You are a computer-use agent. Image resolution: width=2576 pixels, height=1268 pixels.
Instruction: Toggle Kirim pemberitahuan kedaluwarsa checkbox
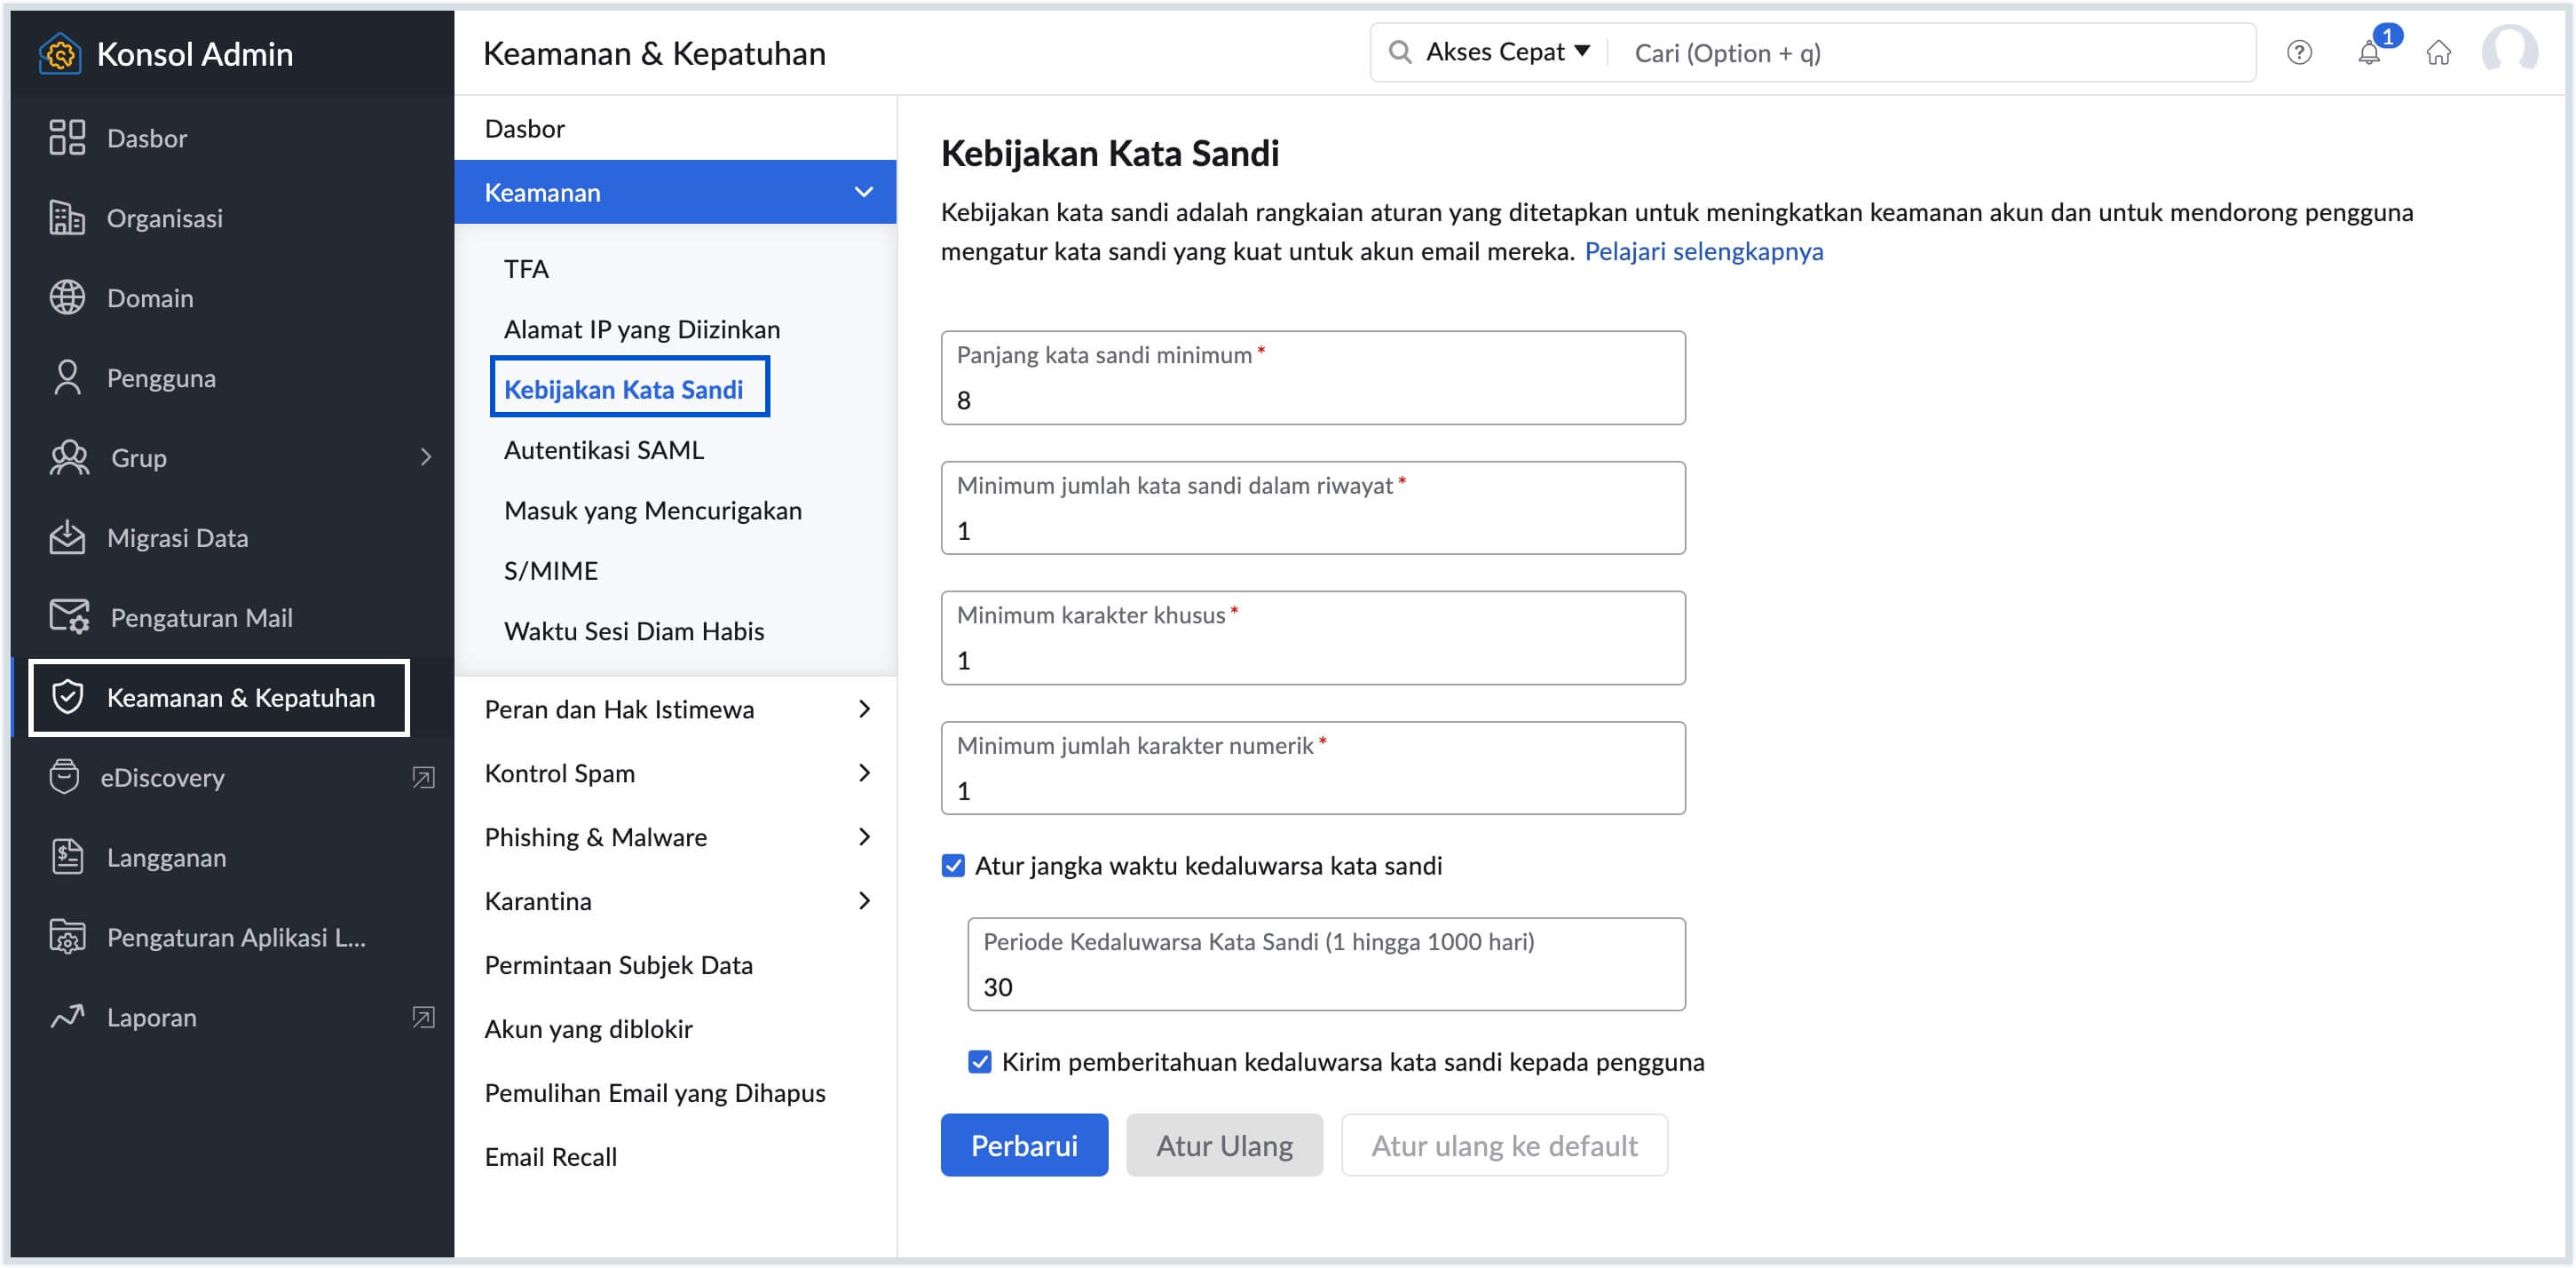point(979,1061)
